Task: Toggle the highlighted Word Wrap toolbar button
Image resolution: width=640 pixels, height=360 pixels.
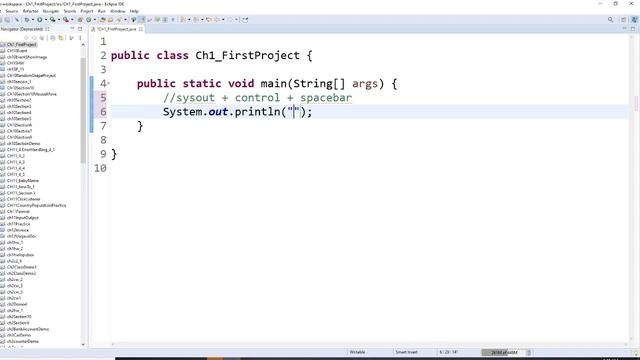Action: [x=142, y=20]
